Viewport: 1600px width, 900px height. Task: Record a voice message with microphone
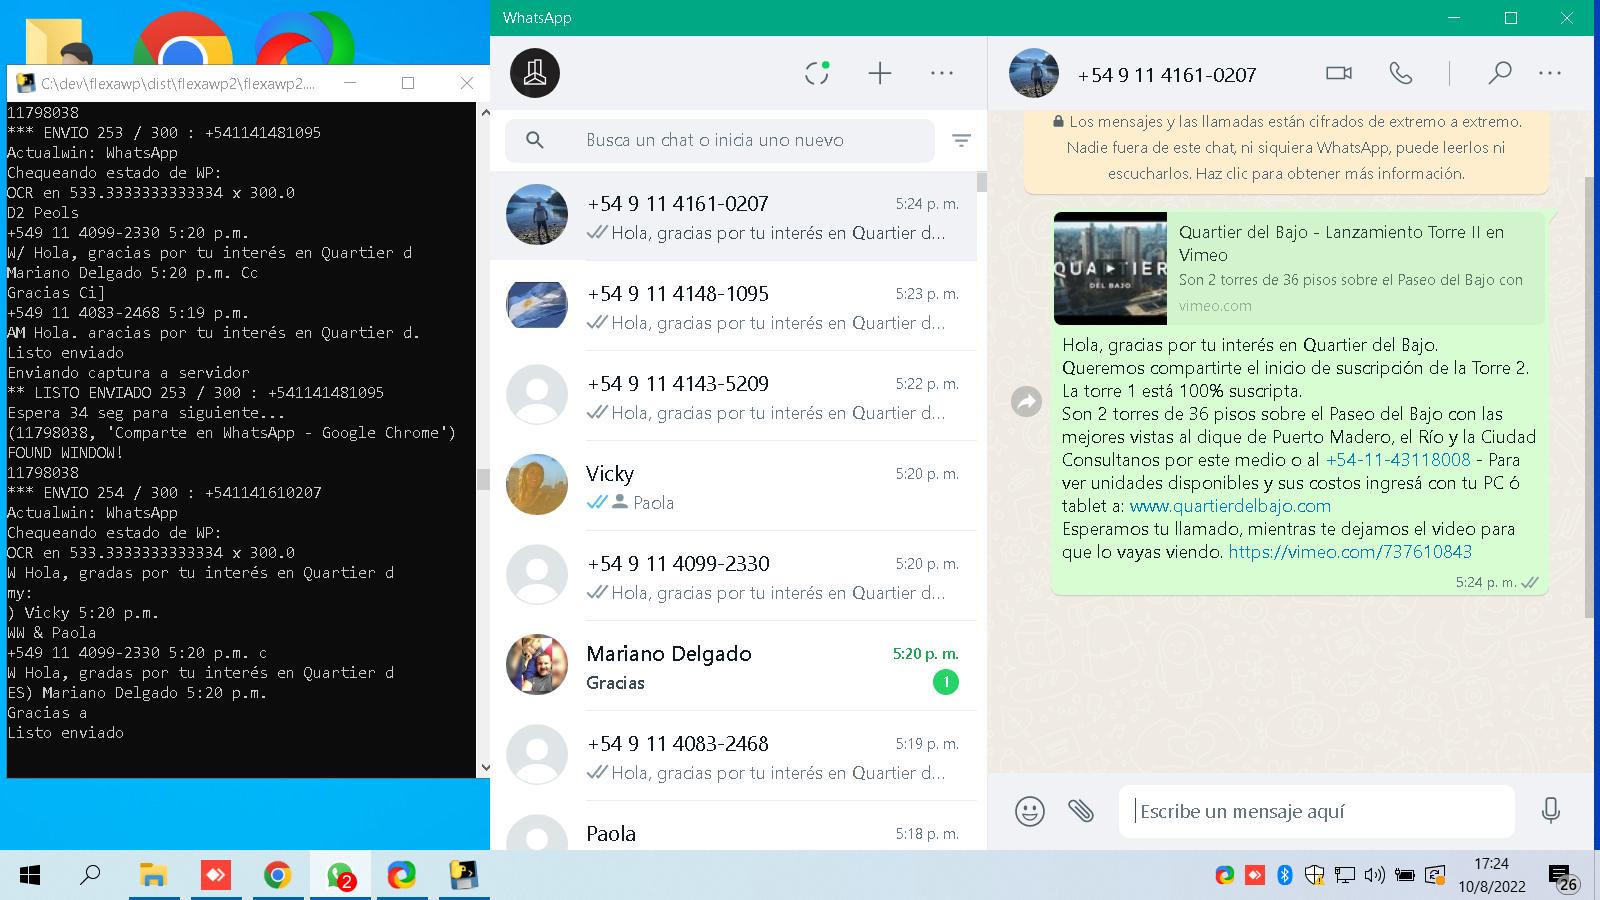1551,811
